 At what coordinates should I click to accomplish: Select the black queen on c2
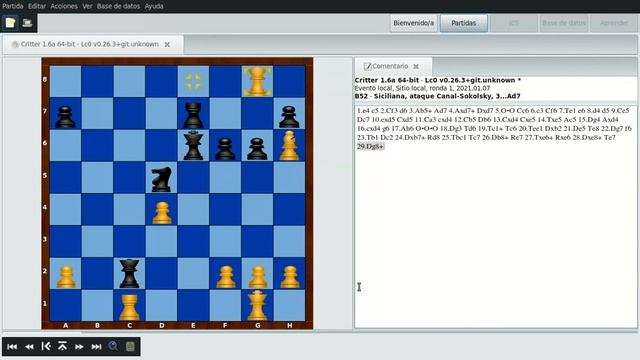point(129,273)
